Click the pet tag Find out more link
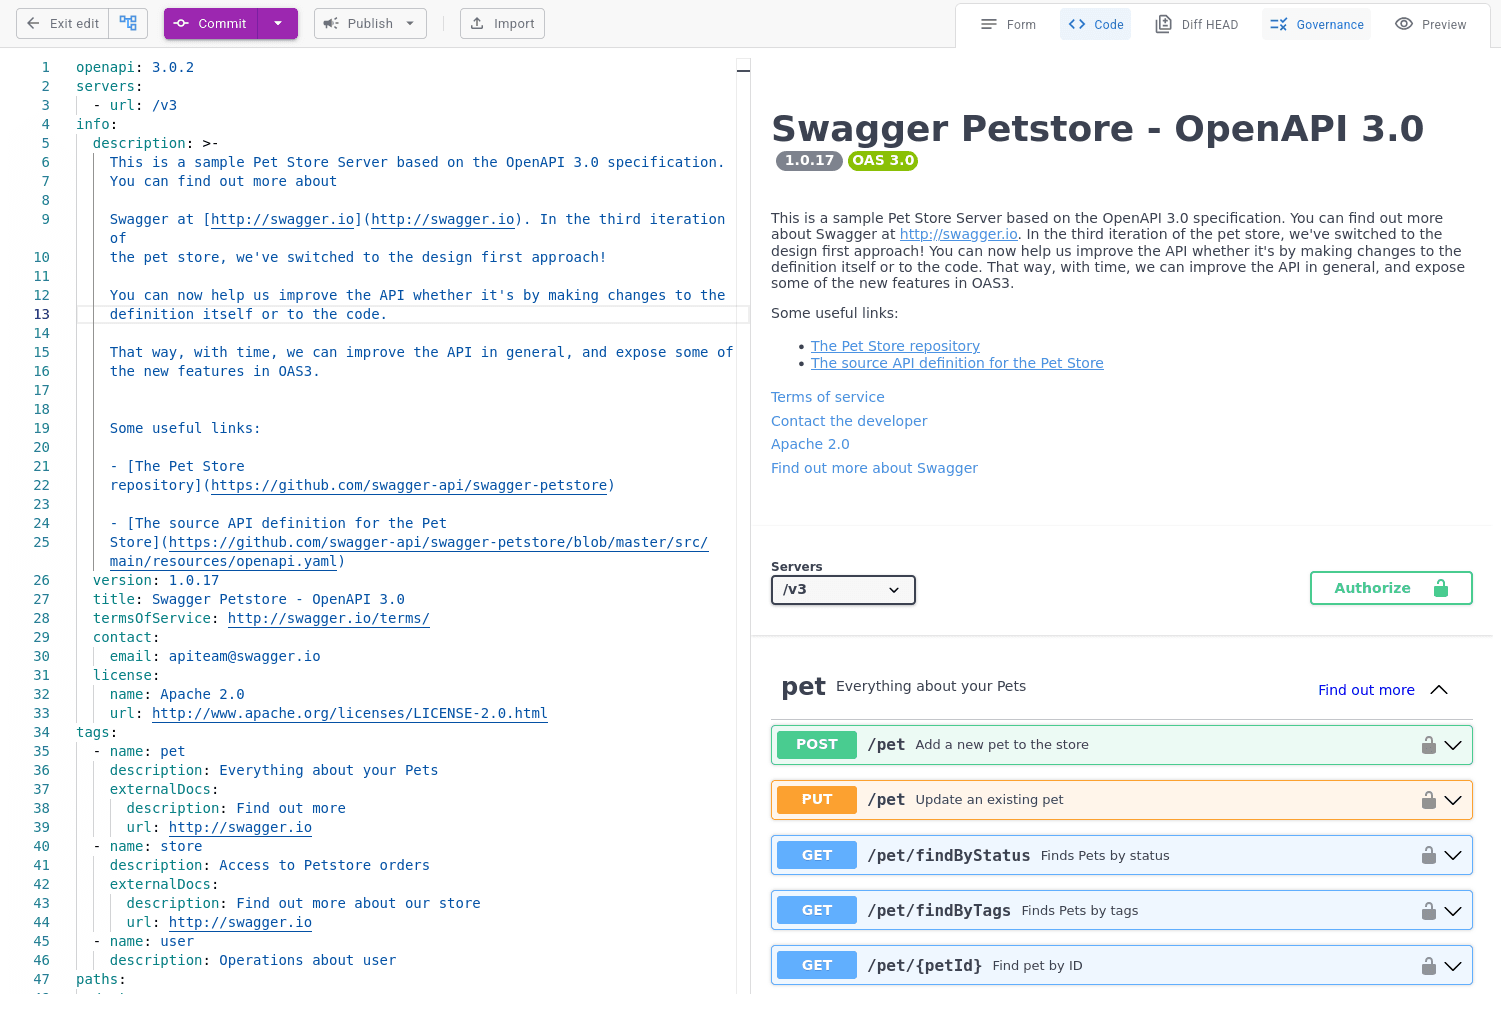1501x1026 pixels. (x=1366, y=690)
